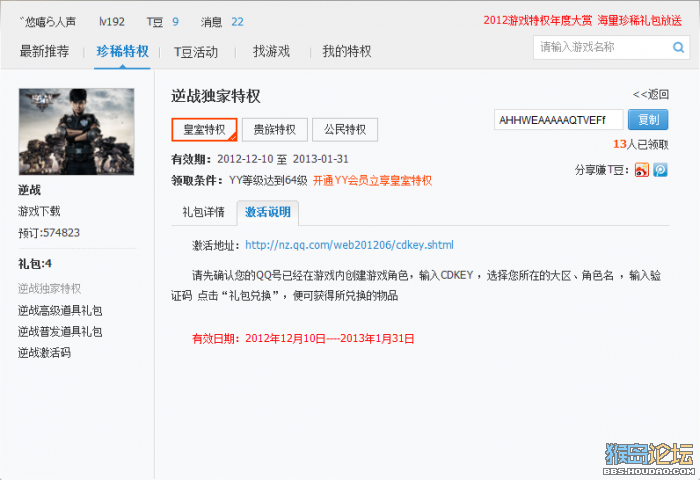The image size is (700, 480).
Task: Click the username 悠嘻ら人声
Action: [48, 22]
